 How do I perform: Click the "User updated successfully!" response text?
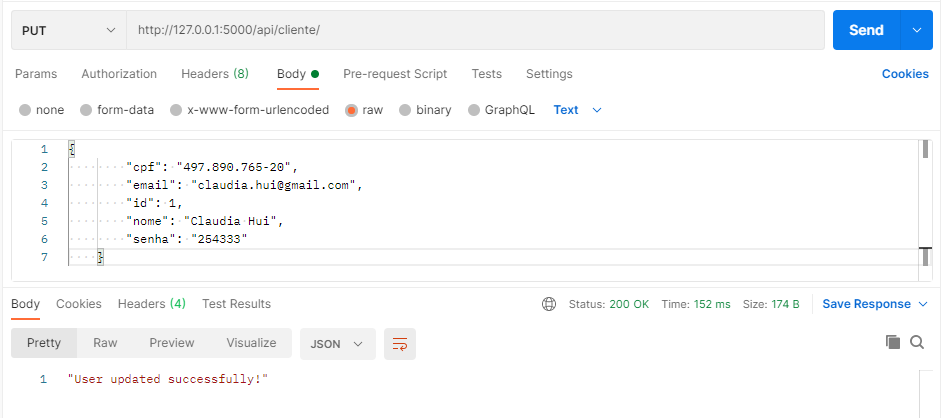(168, 379)
